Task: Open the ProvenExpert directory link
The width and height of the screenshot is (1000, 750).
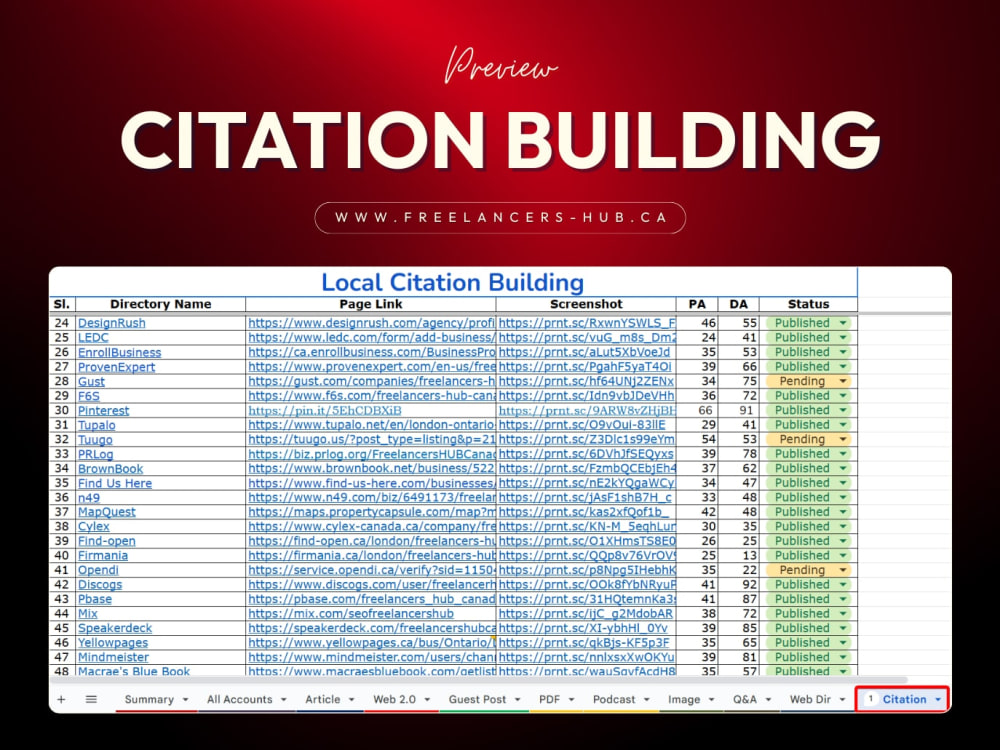Action: (x=116, y=367)
